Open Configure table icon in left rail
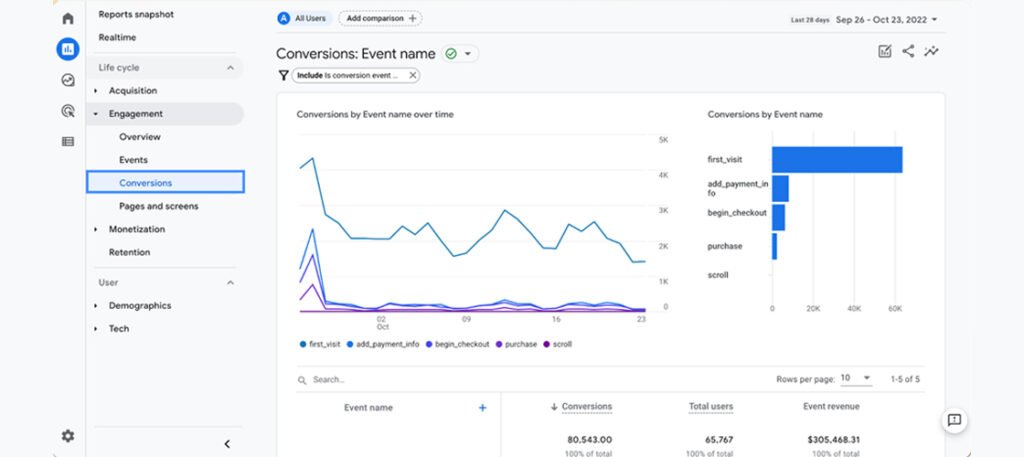The height and width of the screenshot is (457, 1024). (67, 142)
